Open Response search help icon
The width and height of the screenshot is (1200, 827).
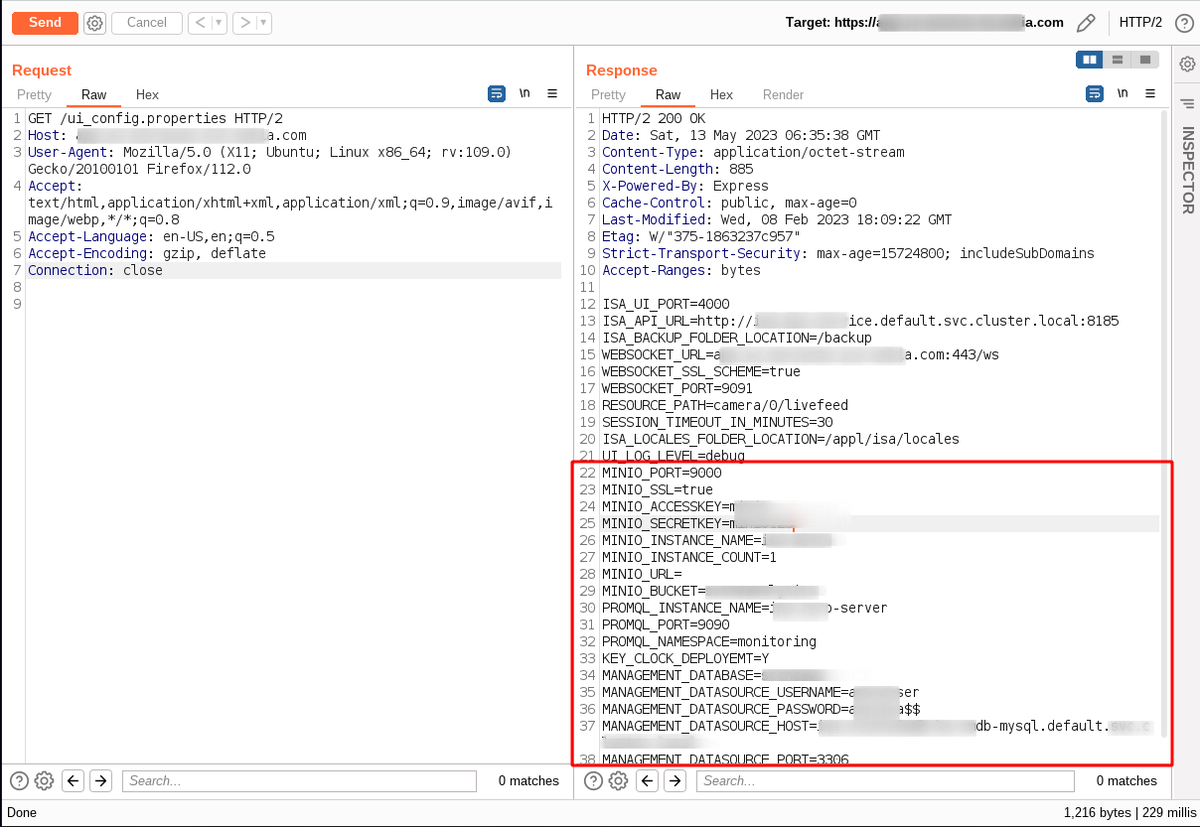[x=593, y=781]
